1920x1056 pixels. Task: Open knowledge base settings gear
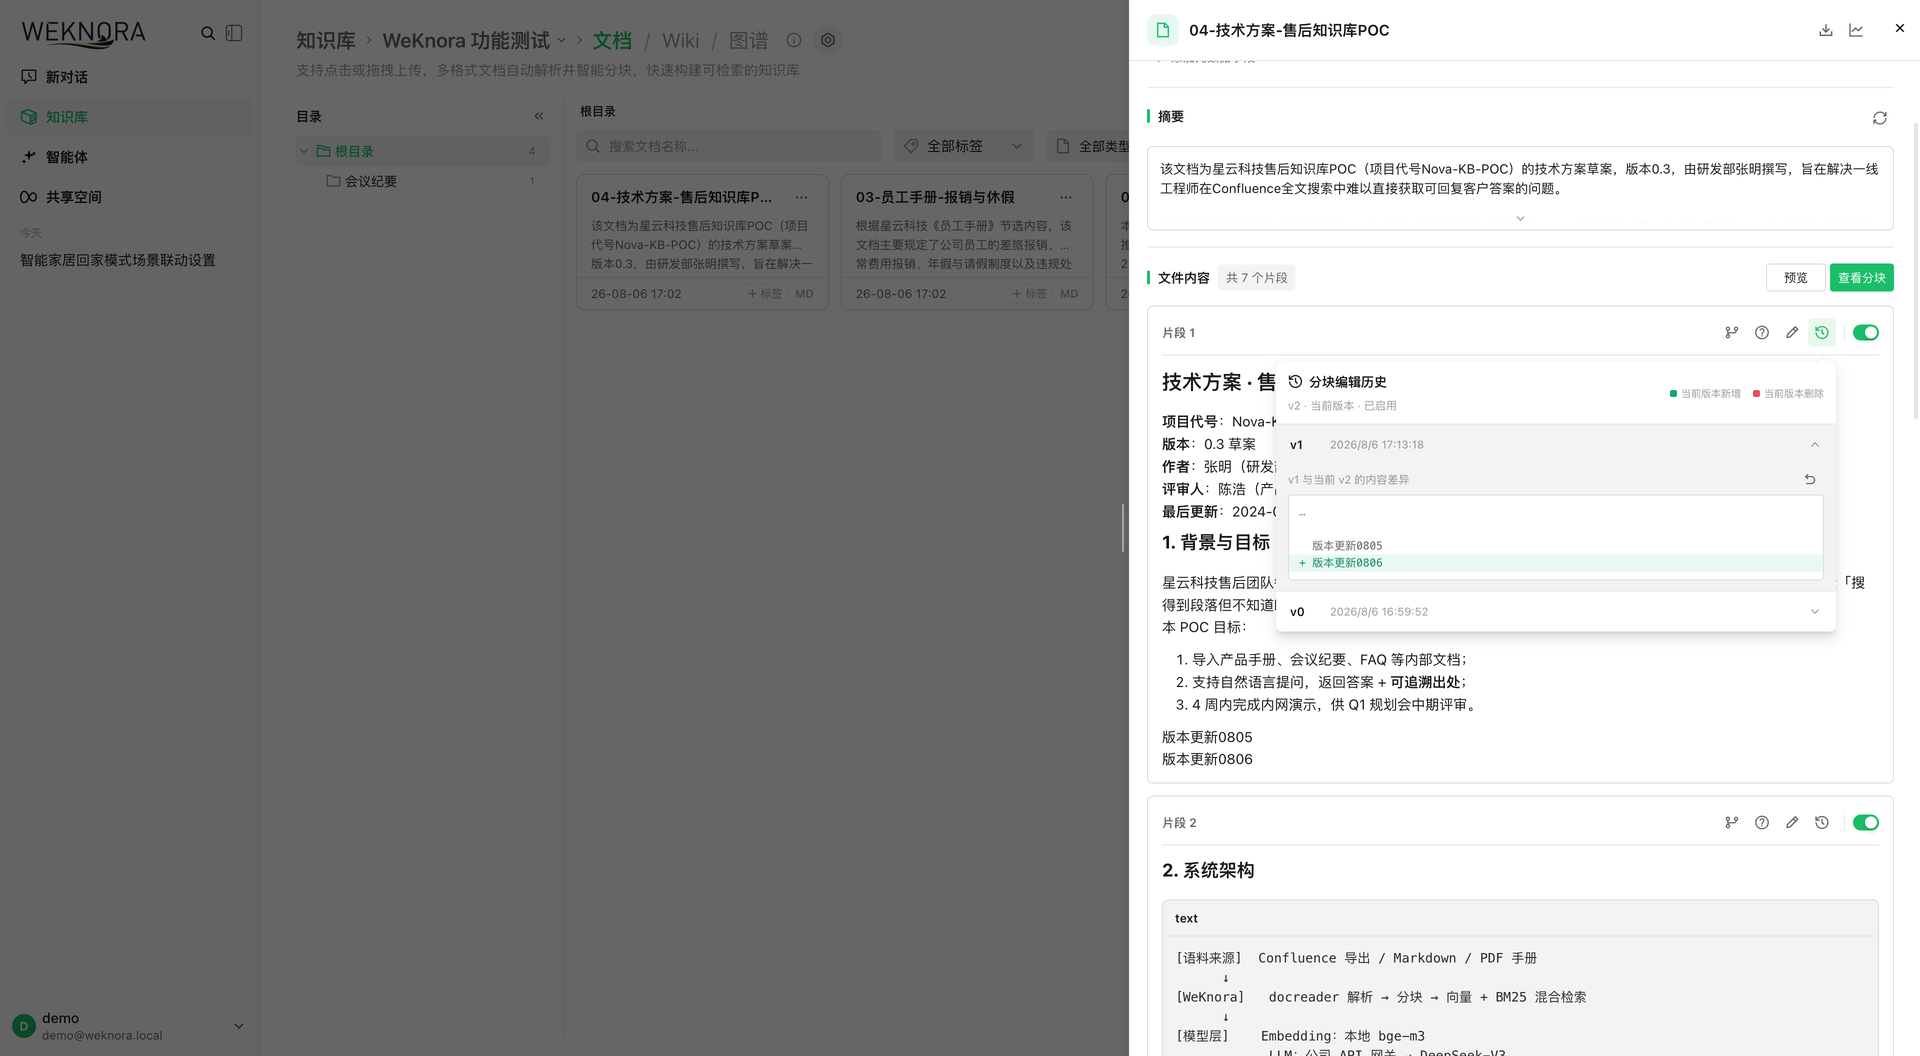(828, 40)
